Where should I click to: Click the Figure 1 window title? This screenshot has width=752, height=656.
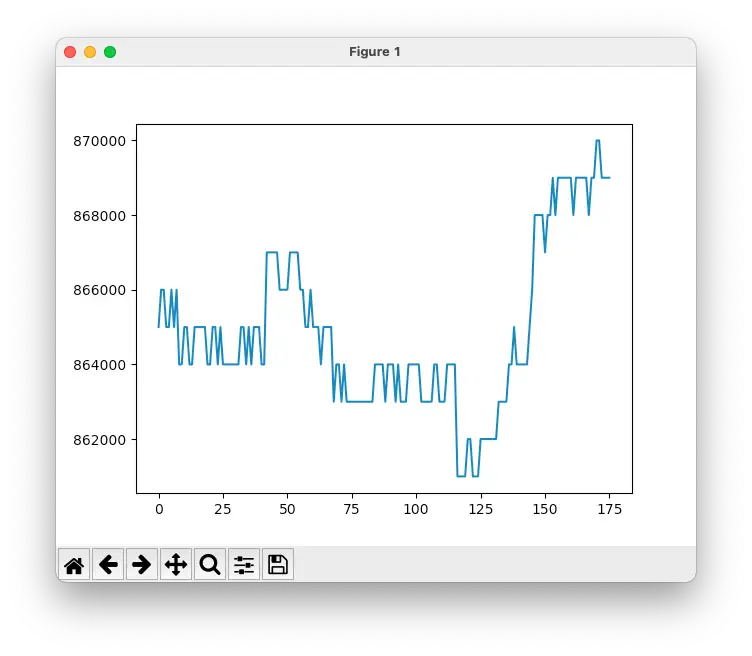tap(375, 52)
